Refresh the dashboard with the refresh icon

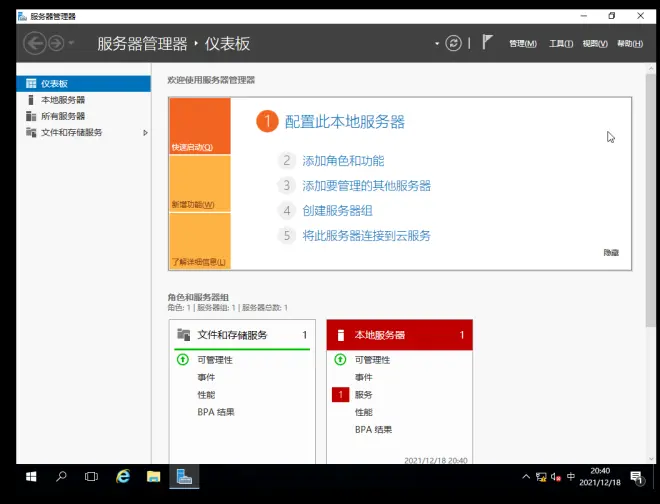pos(453,43)
